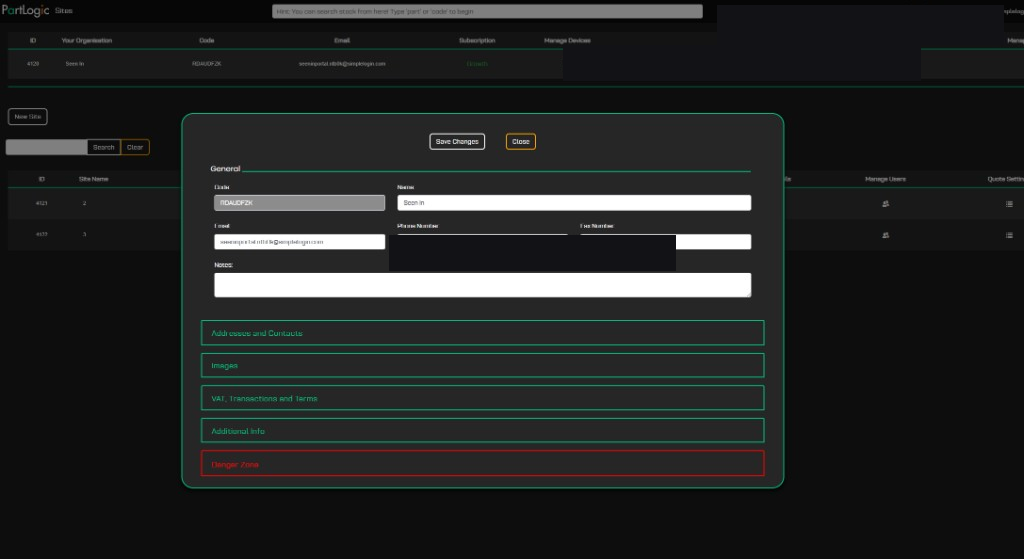The image size is (1024, 559).
Task: Click the Site Name column header
Action: 93,179
